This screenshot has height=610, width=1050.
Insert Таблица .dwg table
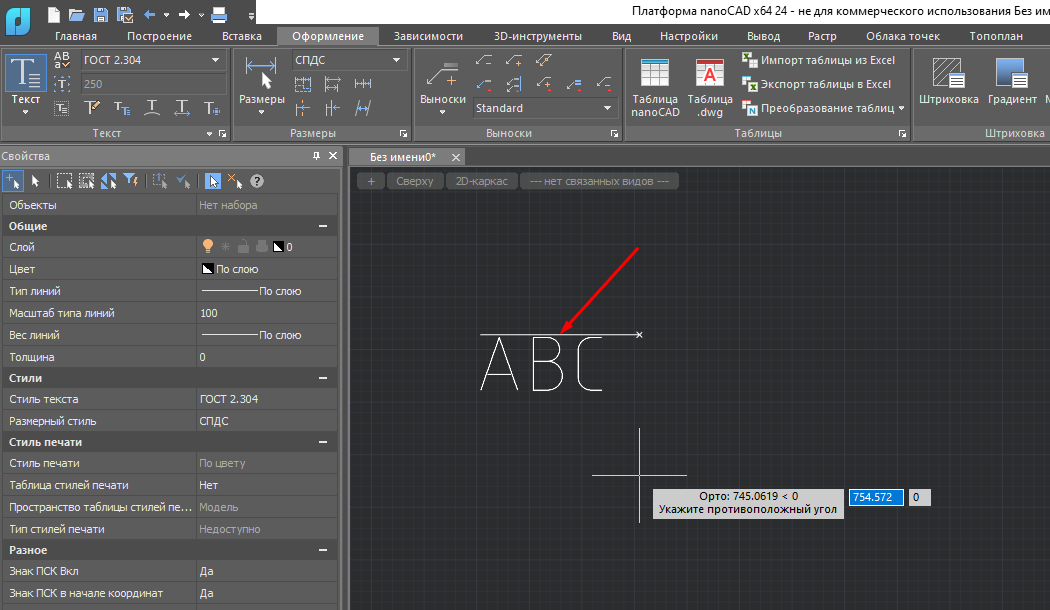coord(710,87)
